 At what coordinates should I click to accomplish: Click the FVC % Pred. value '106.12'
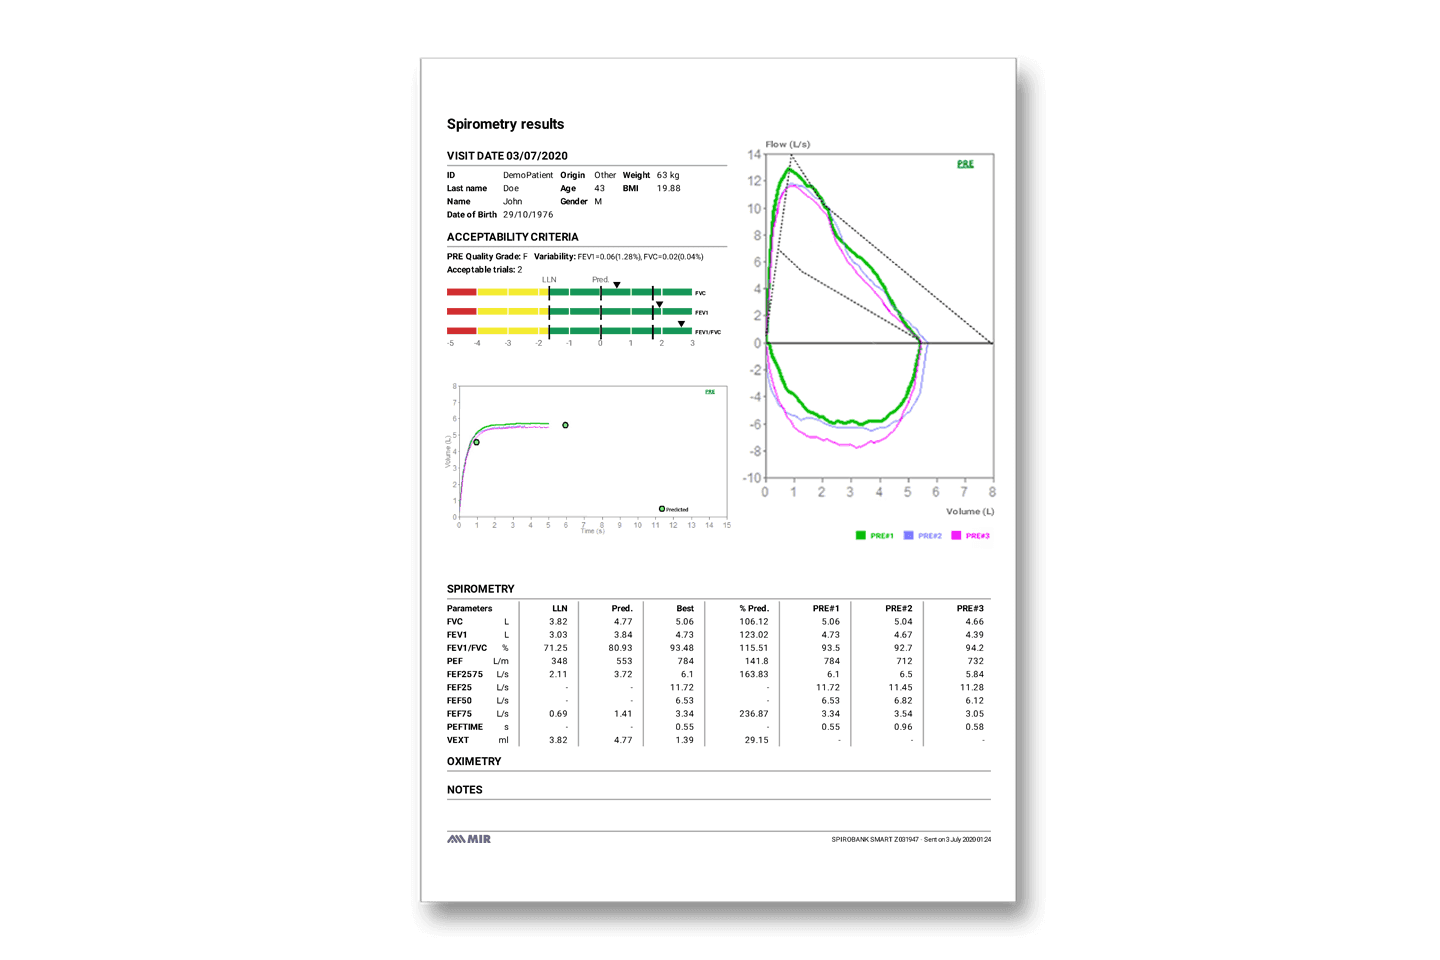754,622
